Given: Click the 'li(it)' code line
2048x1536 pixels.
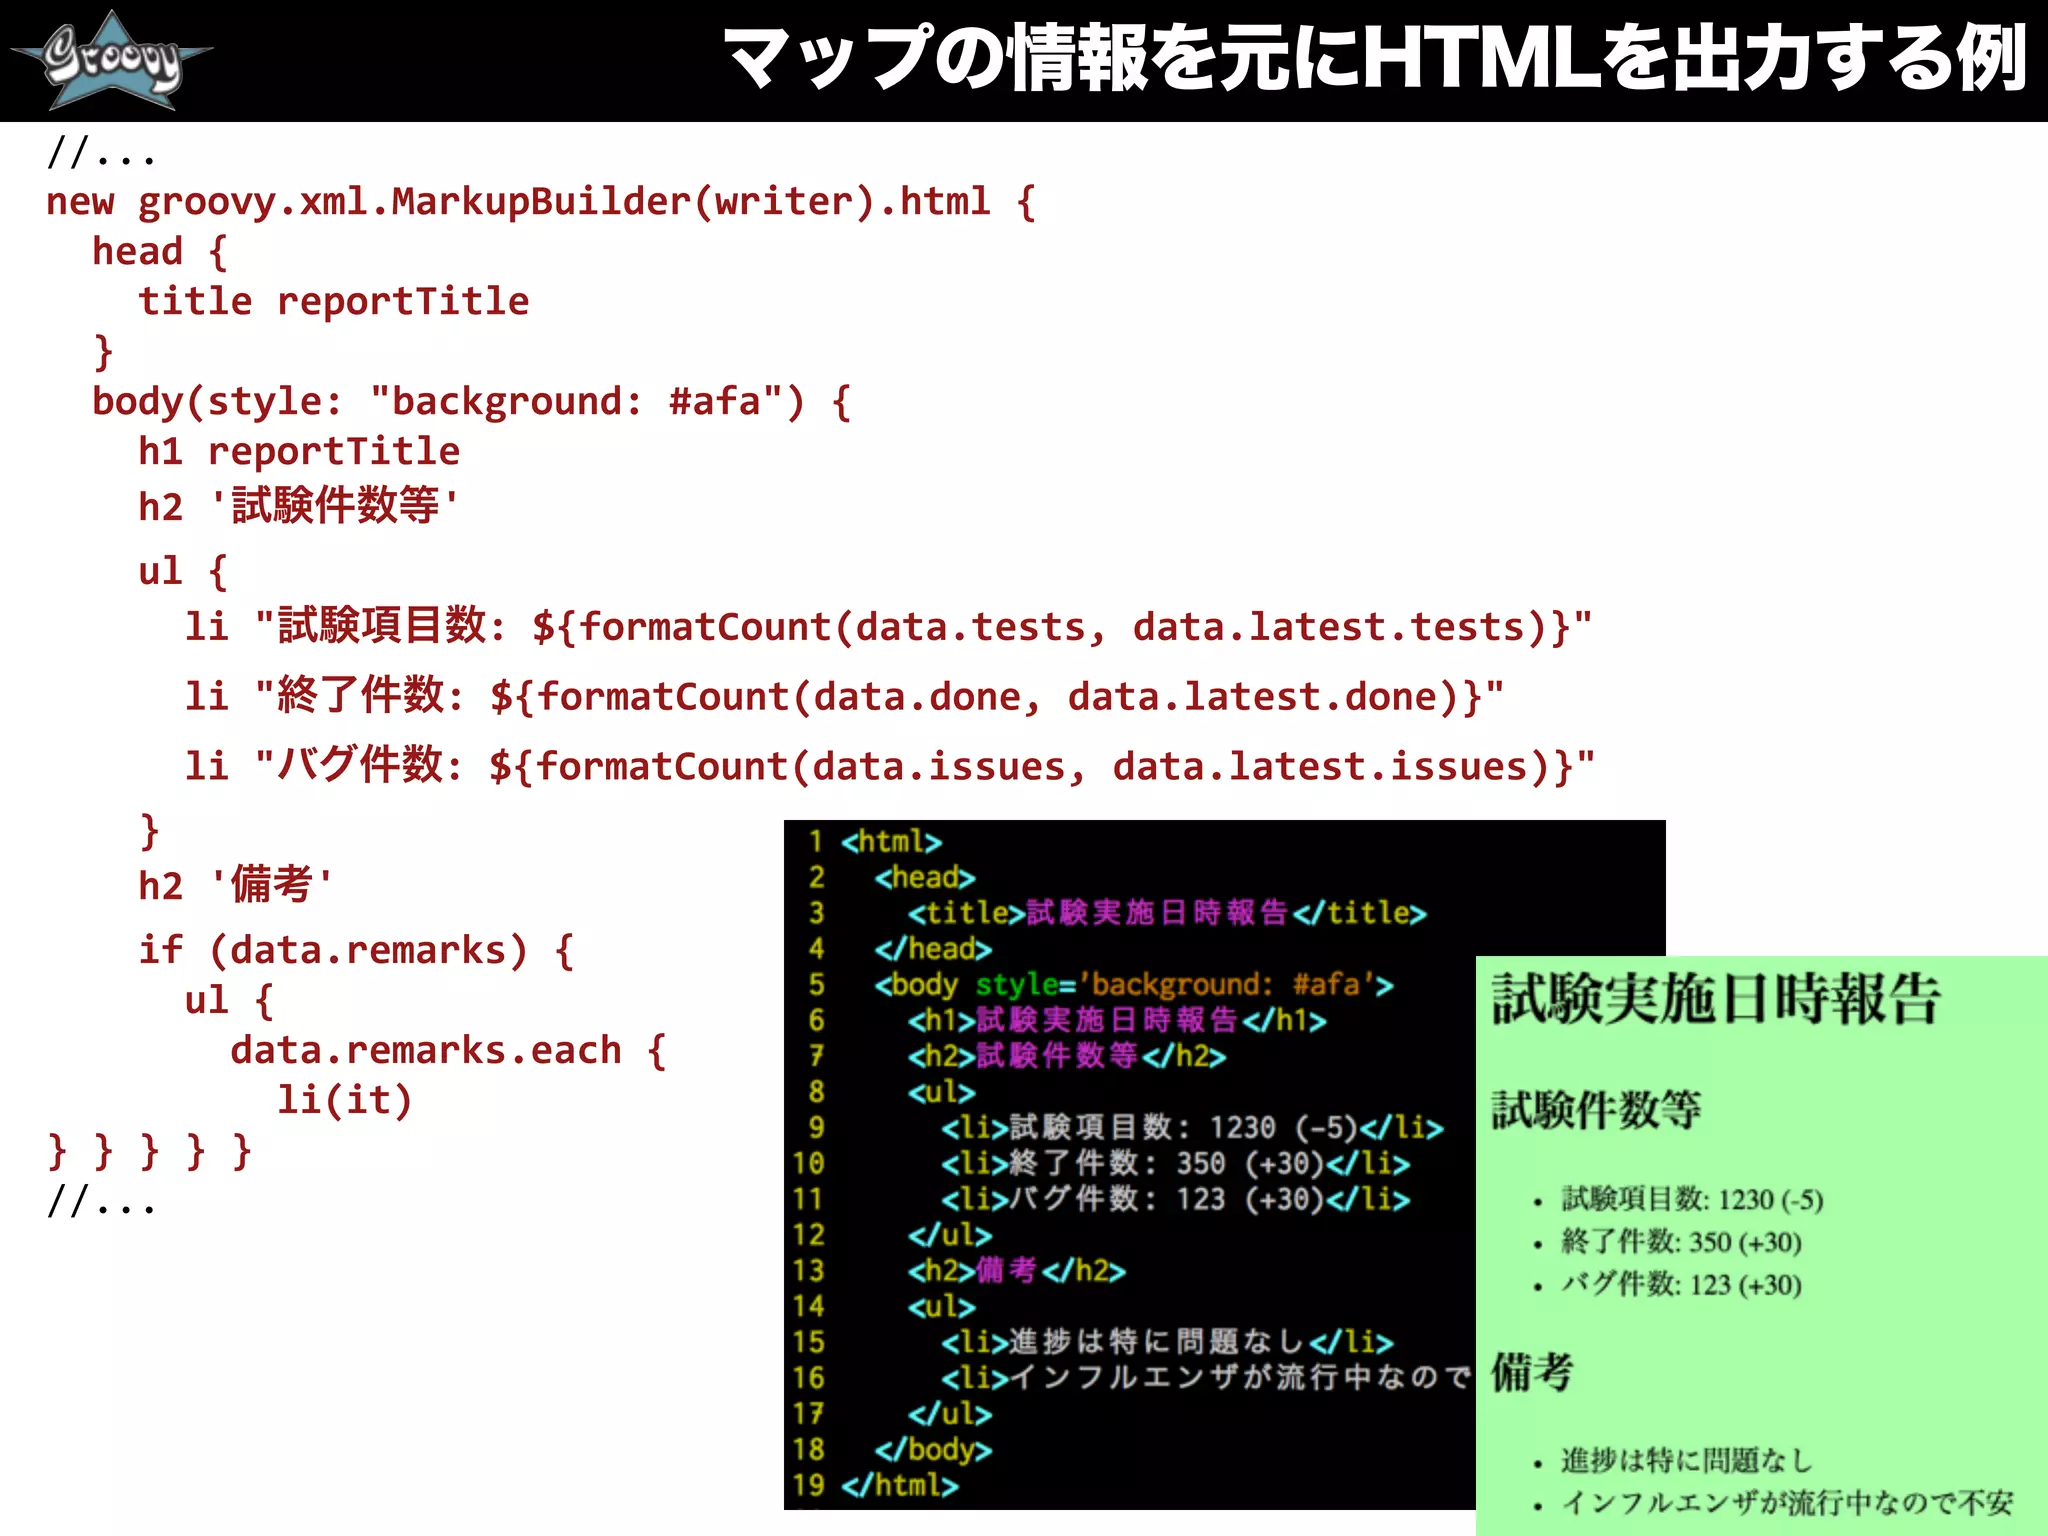Looking at the screenshot, I should pyautogui.click(x=345, y=1100).
